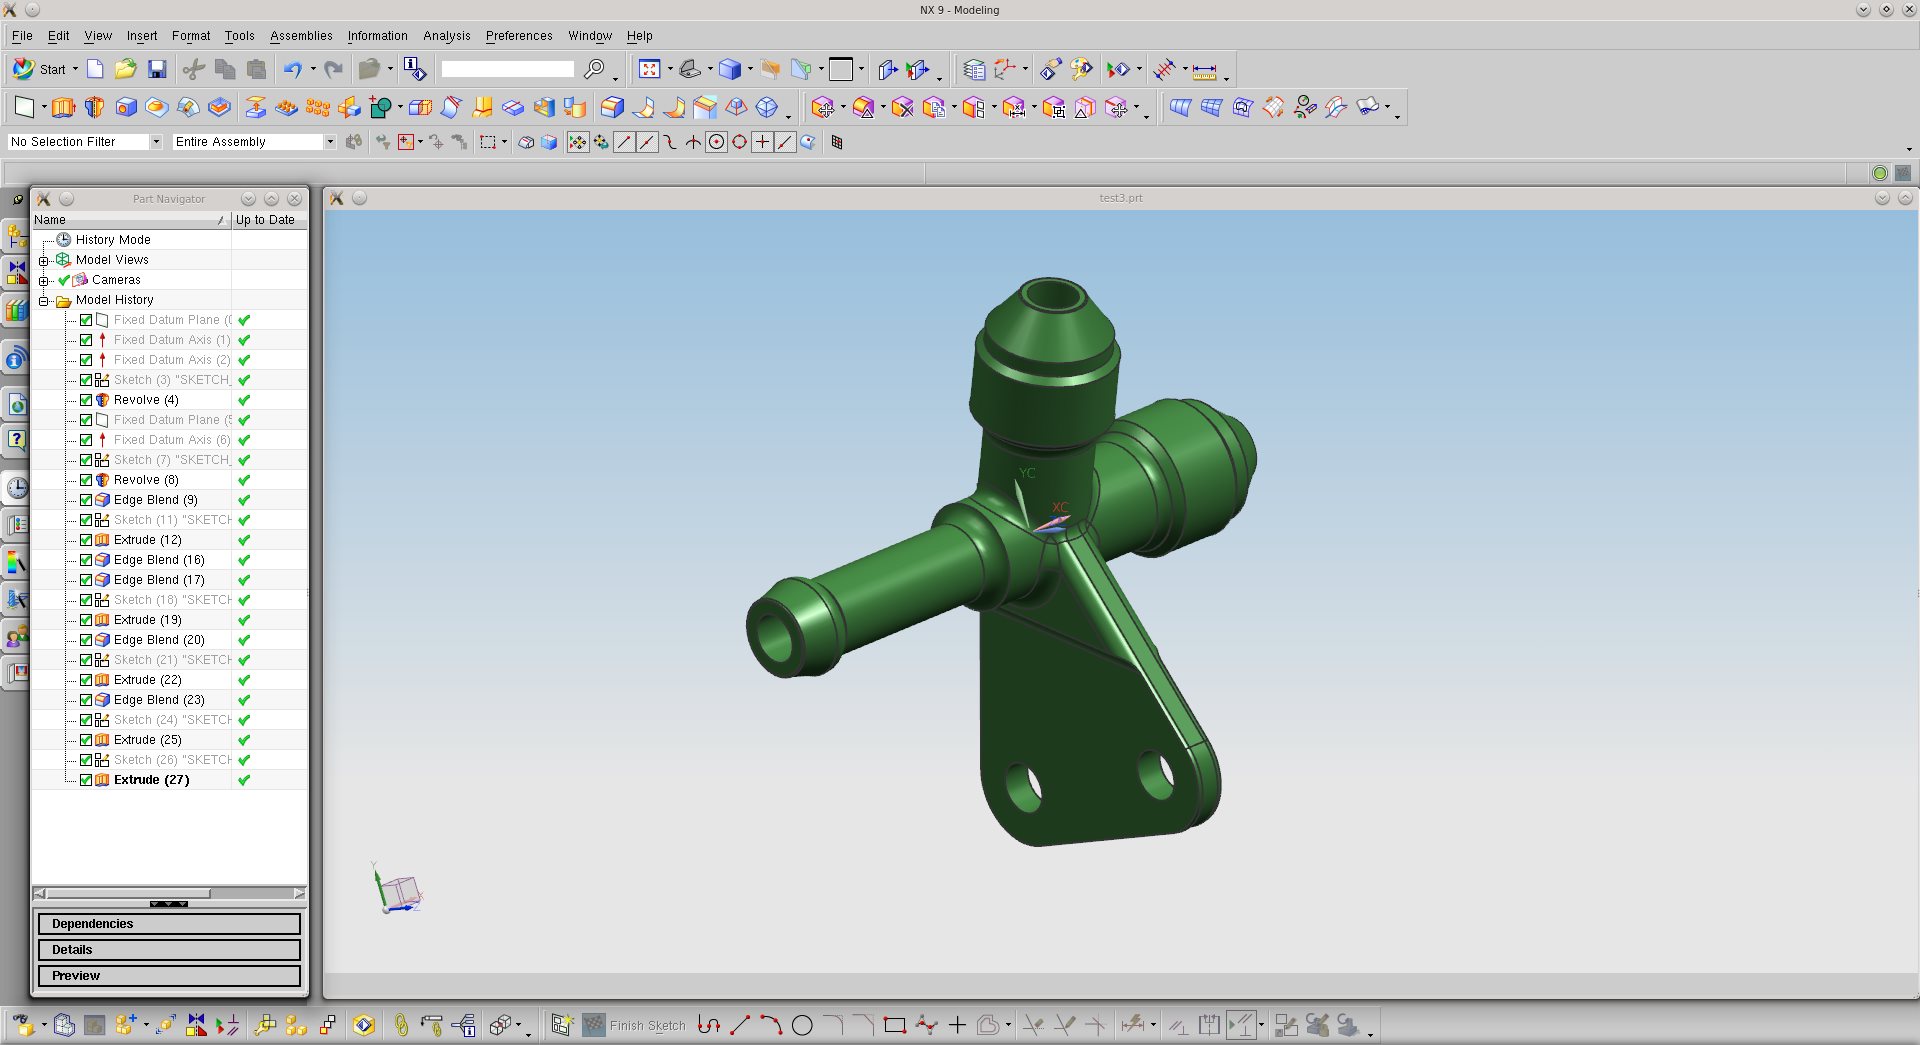The image size is (1920, 1045).
Task: Select the Hole feature icon
Action: click(126, 107)
